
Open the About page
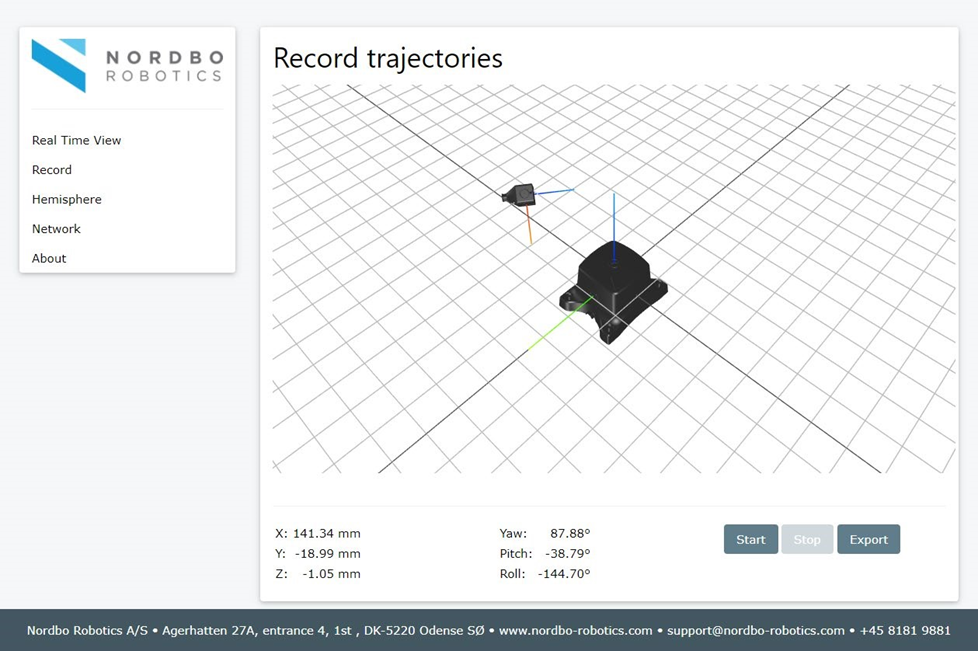49,258
